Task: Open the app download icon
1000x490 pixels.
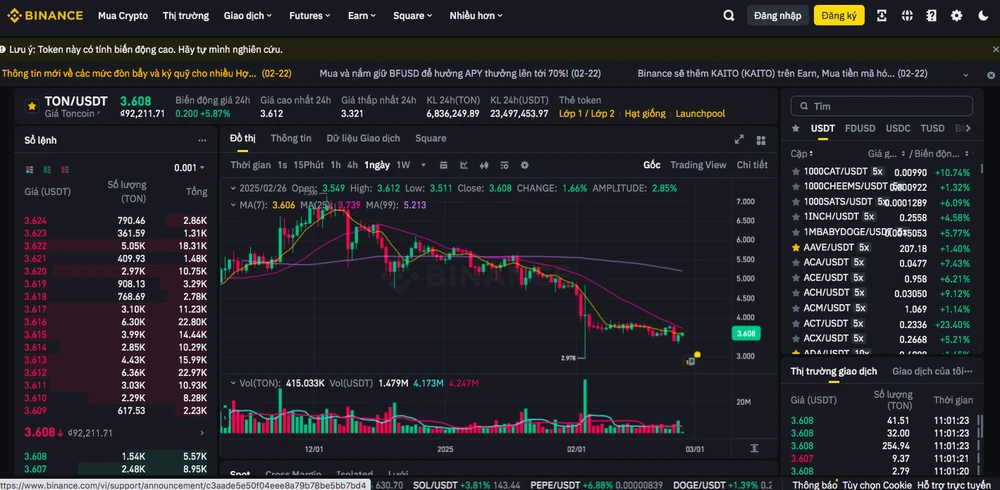Action: pyautogui.click(x=882, y=15)
